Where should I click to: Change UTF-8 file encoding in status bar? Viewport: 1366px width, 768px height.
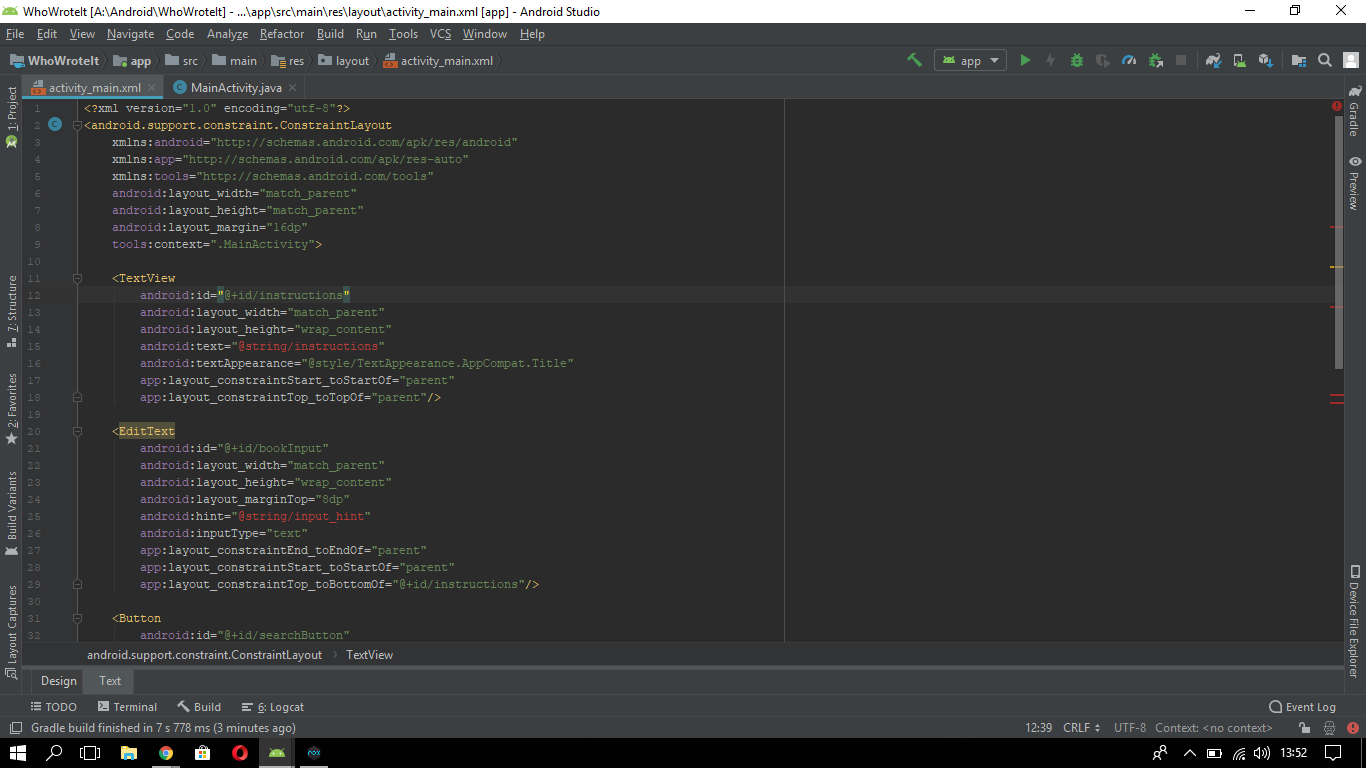[1130, 728]
